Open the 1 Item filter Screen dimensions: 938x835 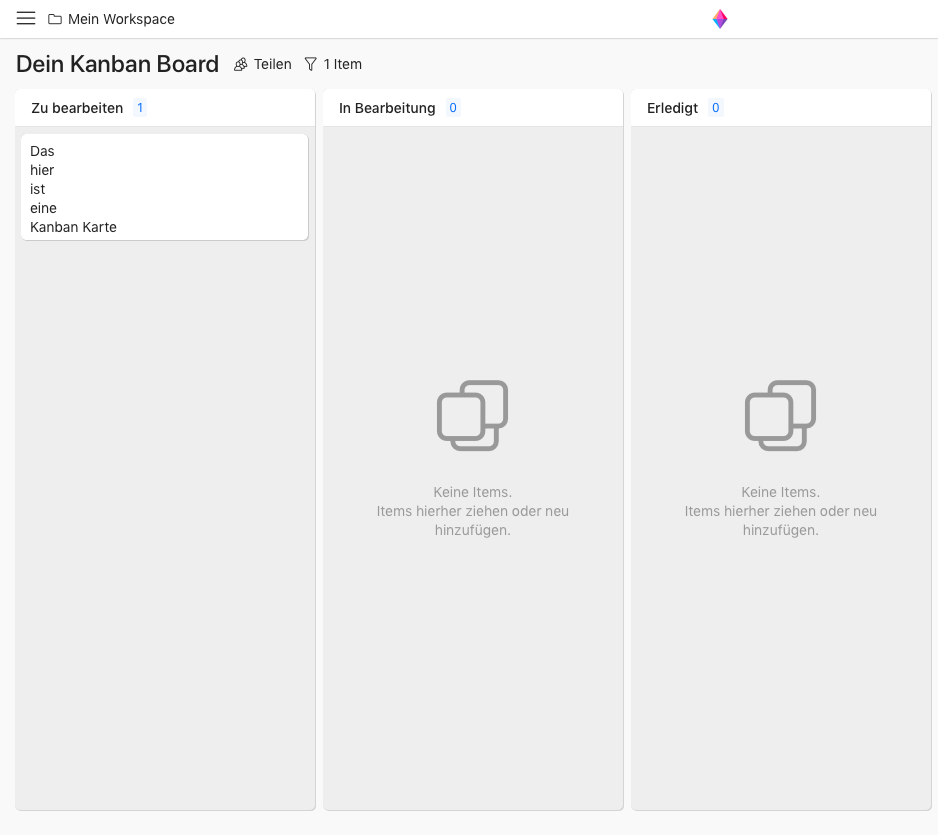tap(333, 65)
